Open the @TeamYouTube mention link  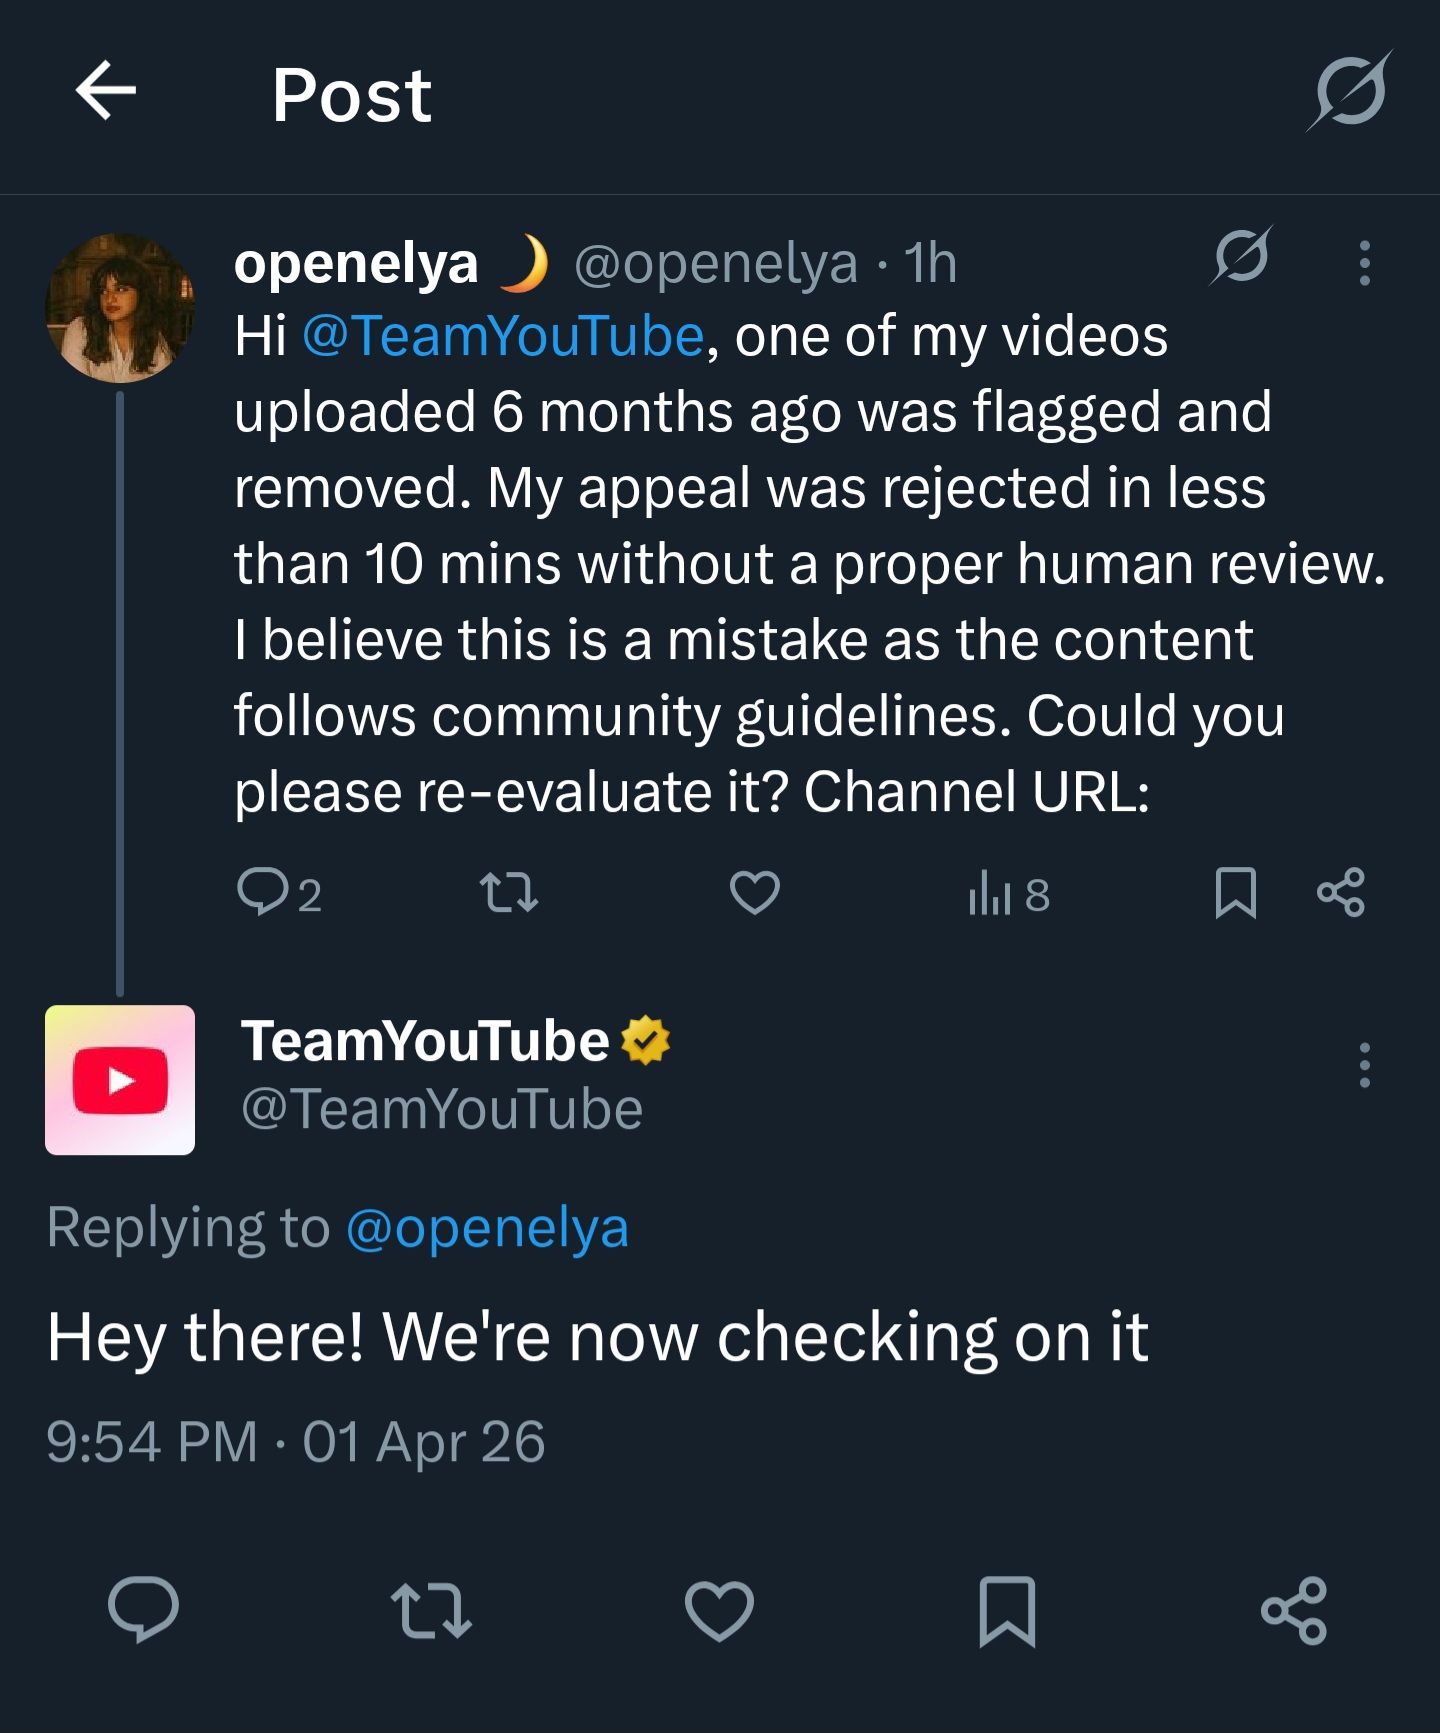pos(503,336)
